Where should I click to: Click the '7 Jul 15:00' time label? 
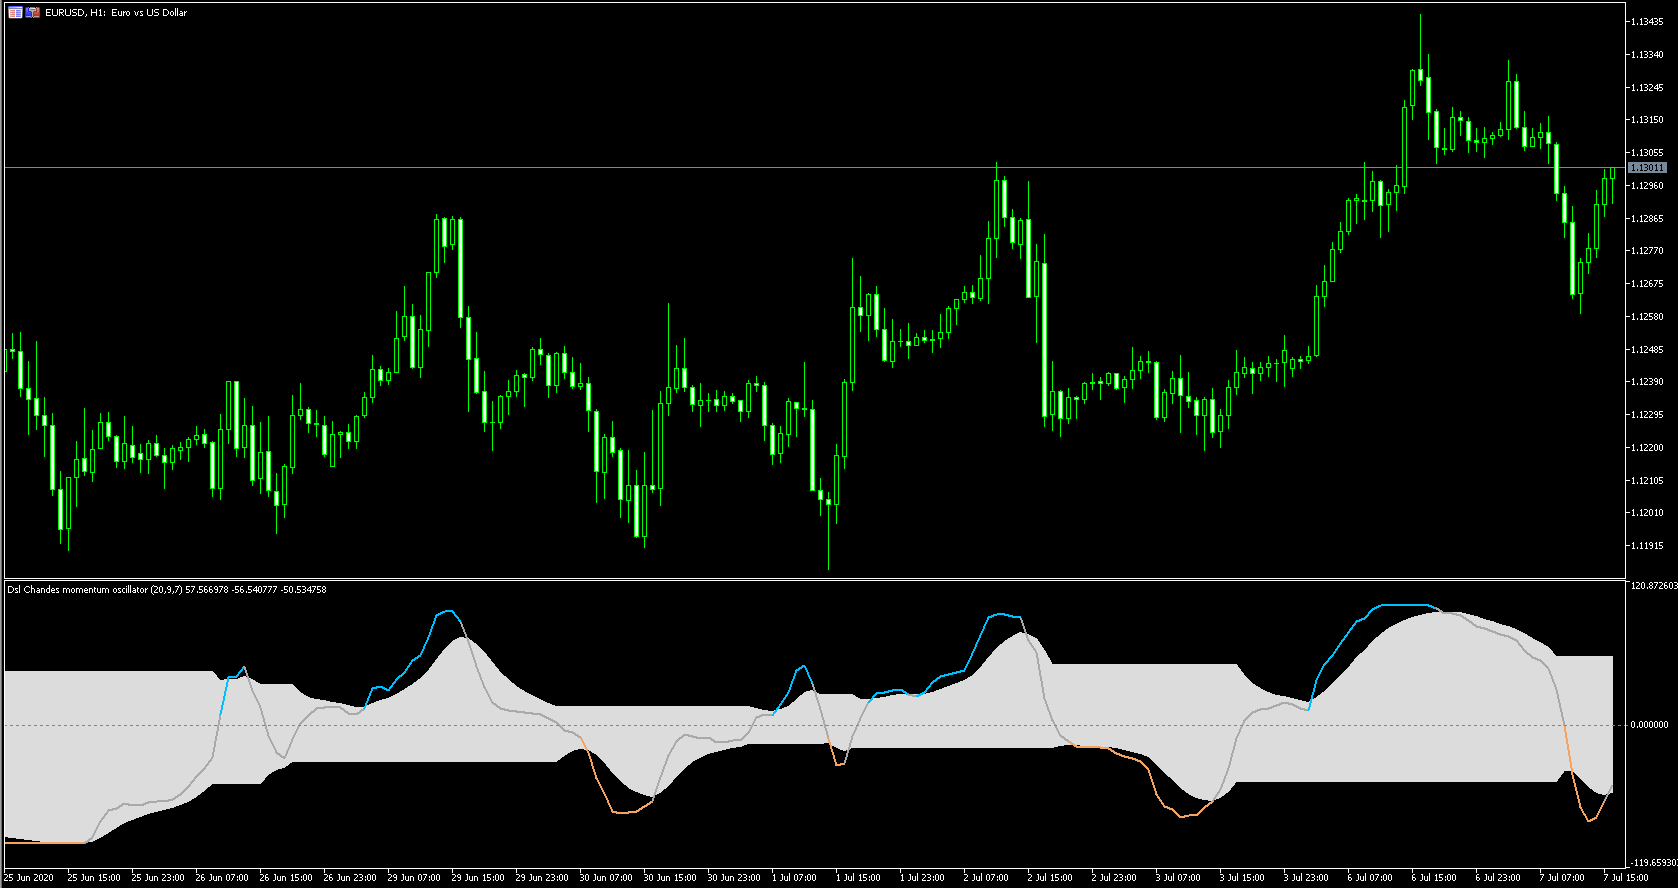1626,878
